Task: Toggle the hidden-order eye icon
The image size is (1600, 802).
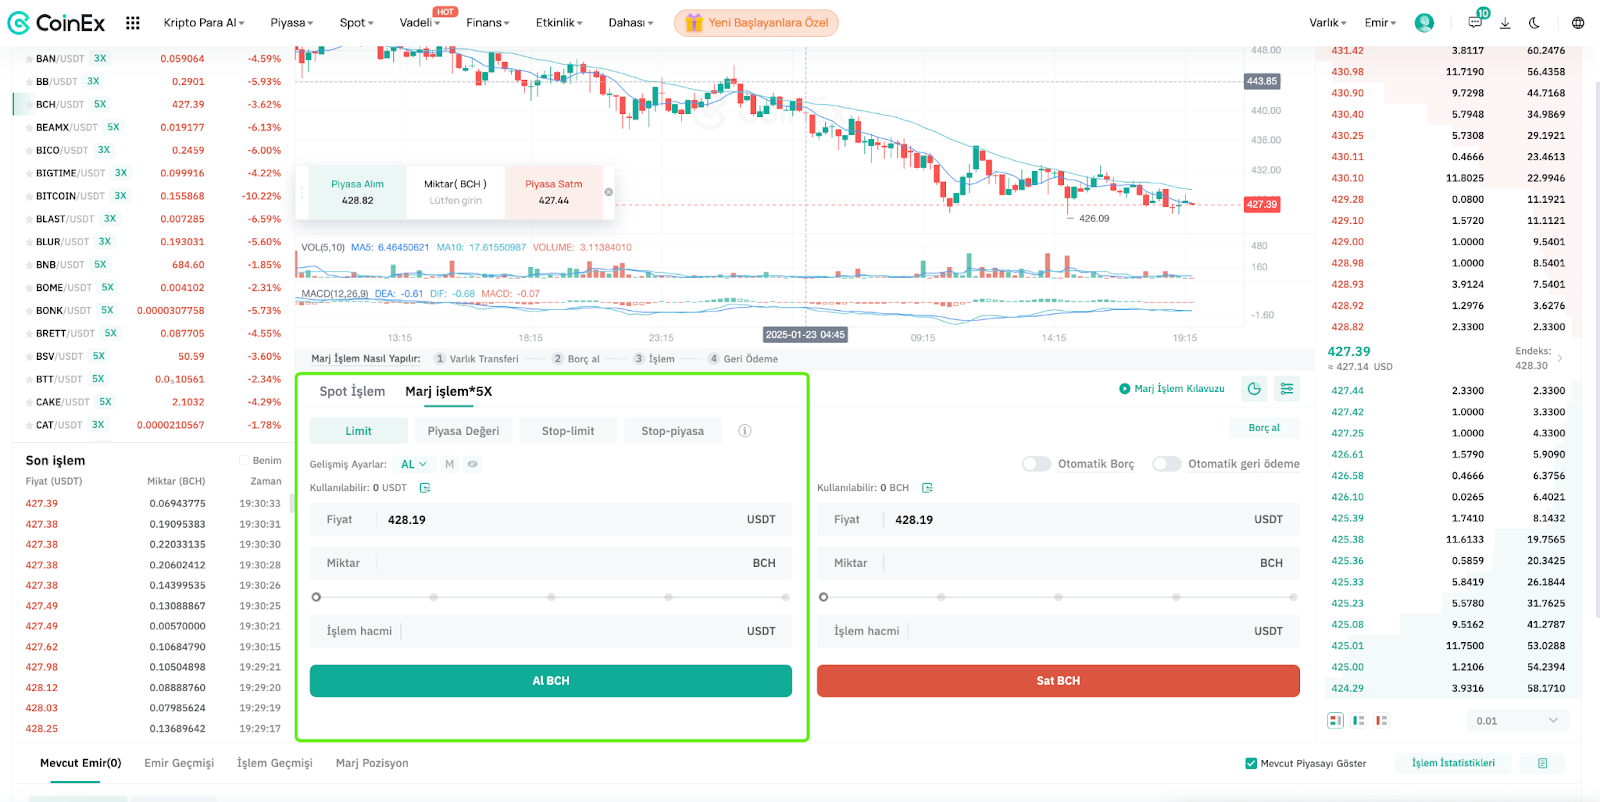Action: [x=472, y=464]
